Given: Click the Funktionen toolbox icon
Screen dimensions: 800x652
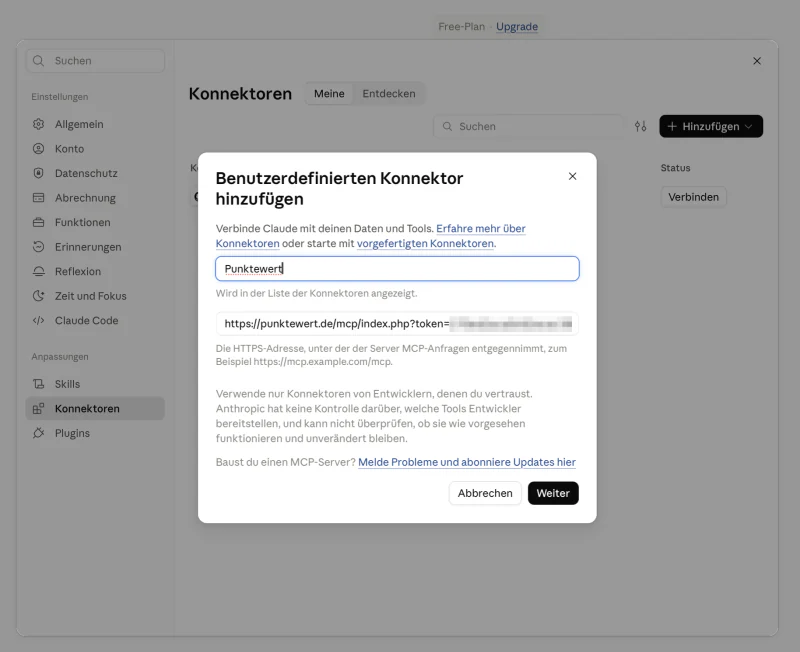Looking at the screenshot, I should [38, 222].
